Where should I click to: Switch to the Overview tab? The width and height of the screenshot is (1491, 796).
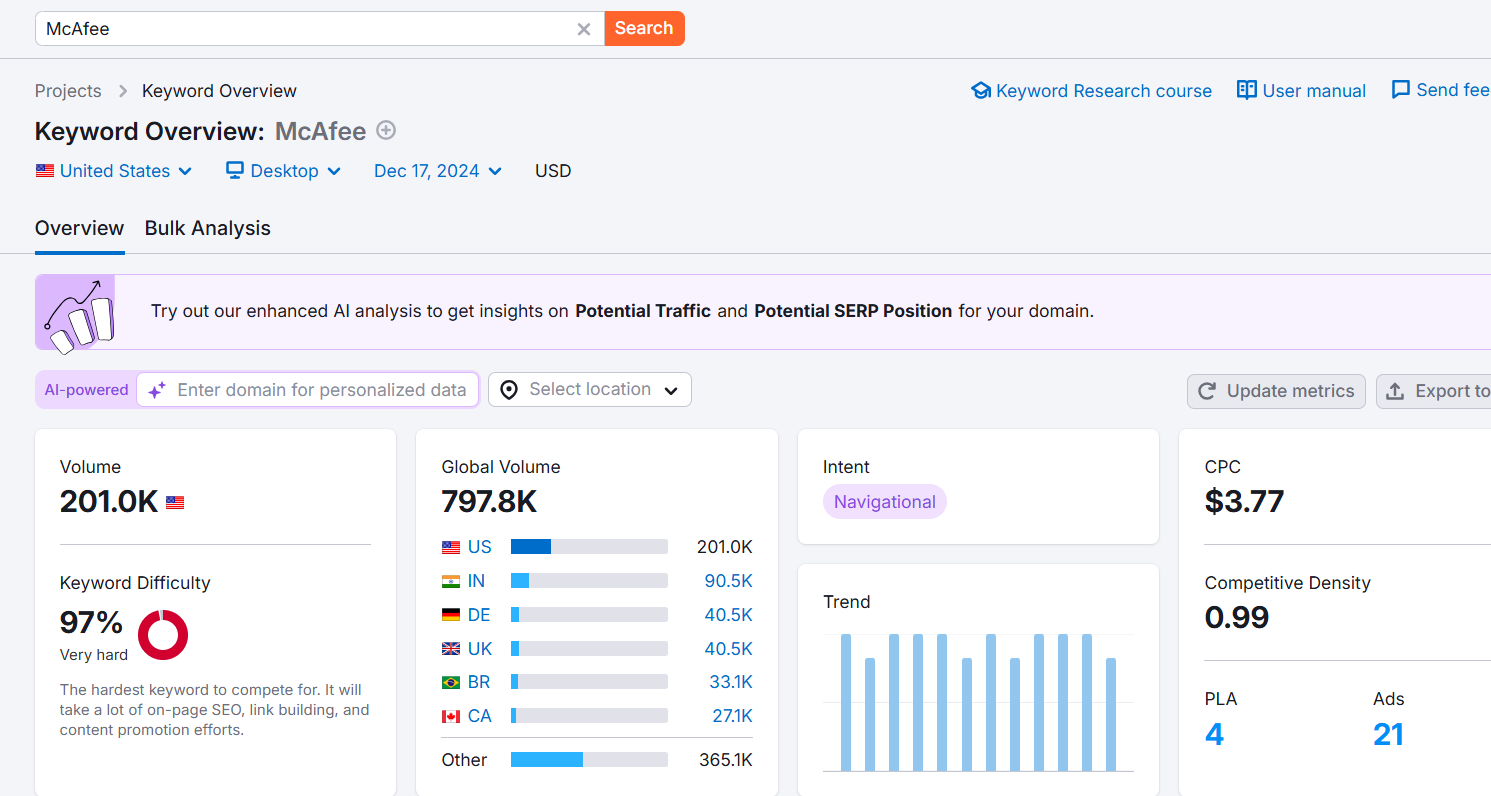80,228
